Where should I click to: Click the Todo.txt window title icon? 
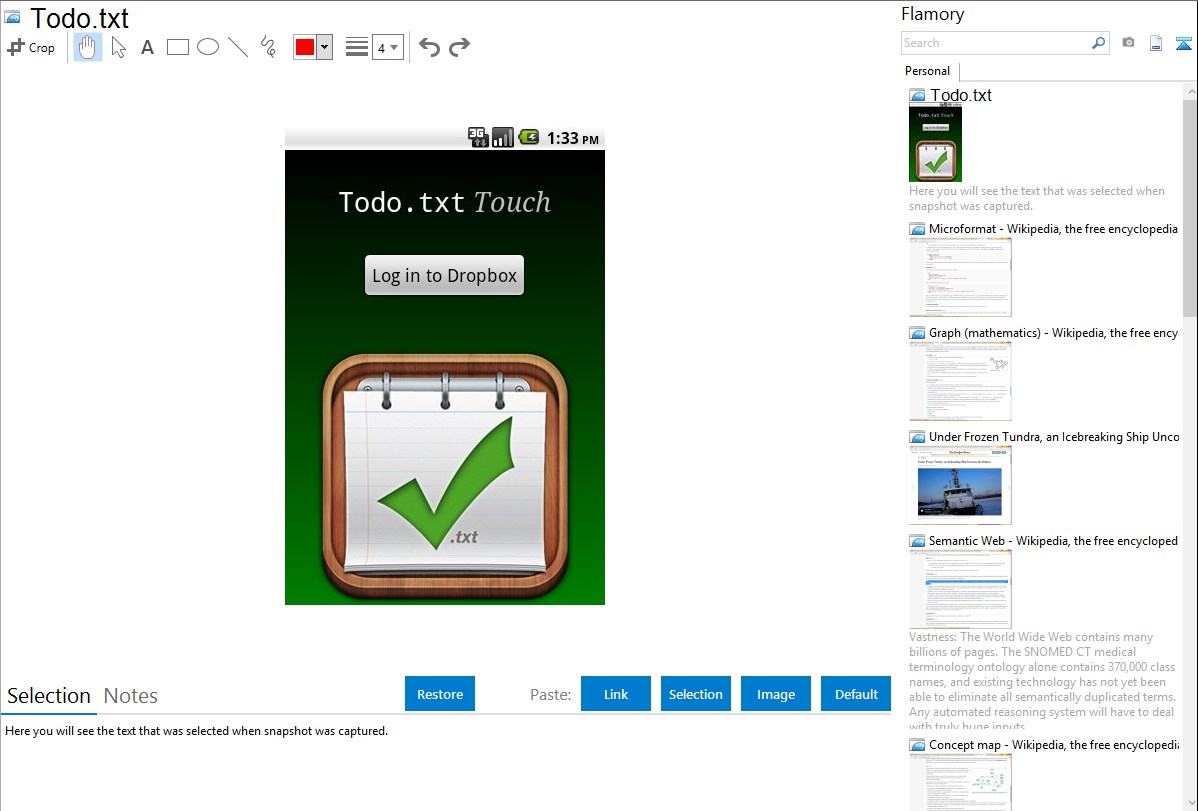point(12,17)
